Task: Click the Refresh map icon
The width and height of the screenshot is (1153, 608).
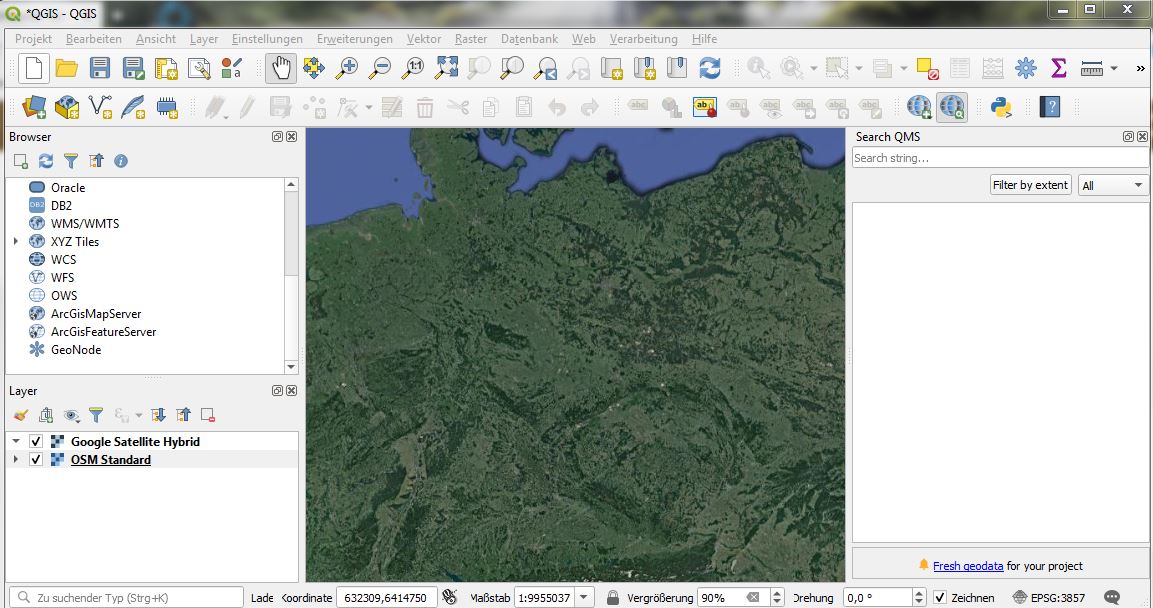Action: 710,68
